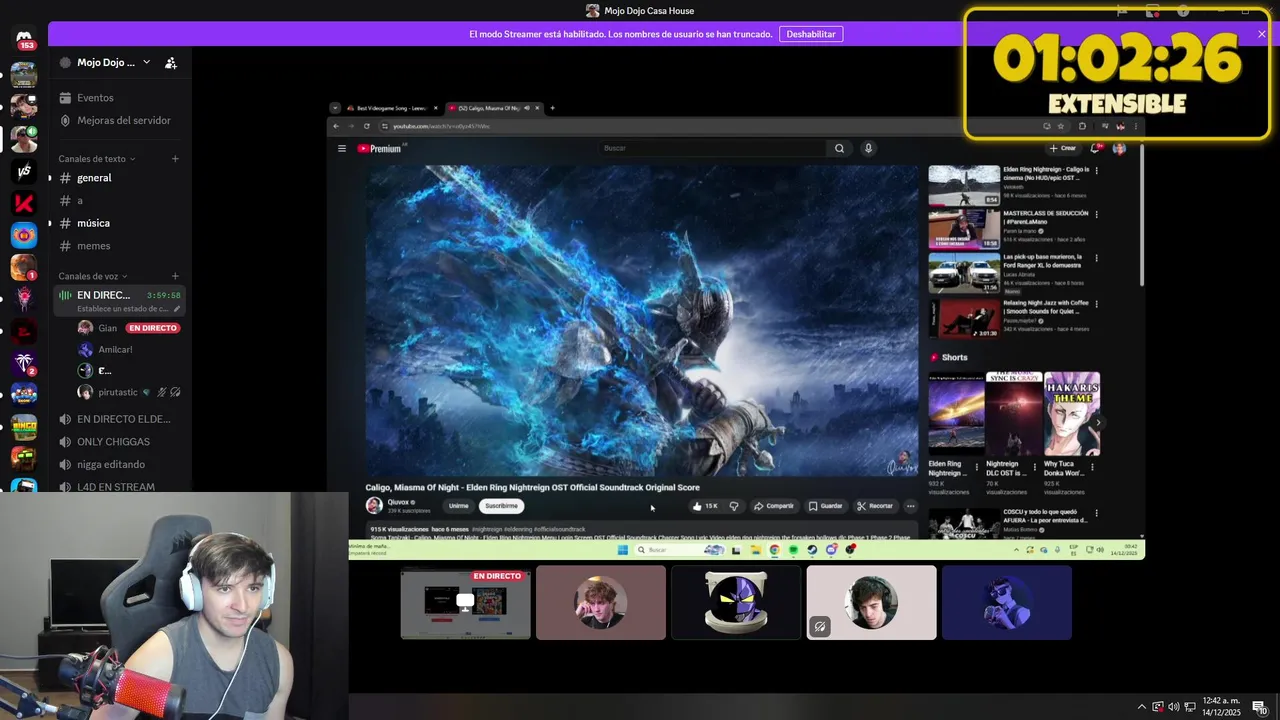1280x720 pixels.
Task: Select the VS server icon
Action: (24, 171)
